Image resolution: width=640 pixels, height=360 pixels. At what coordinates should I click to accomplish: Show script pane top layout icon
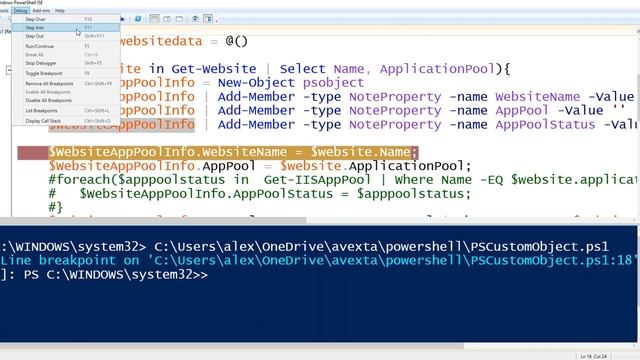pyautogui.click(x=154, y=19)
